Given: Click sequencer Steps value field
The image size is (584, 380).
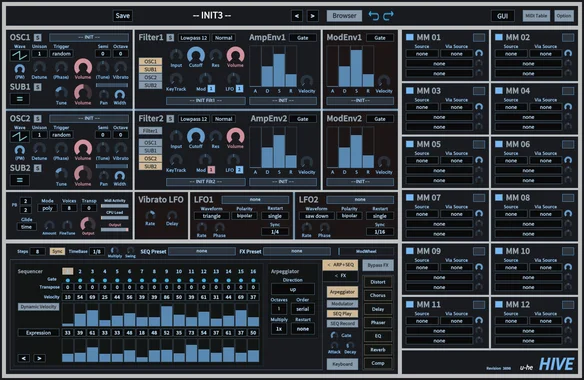Looking at the screenshot, I should coord(37,251).
